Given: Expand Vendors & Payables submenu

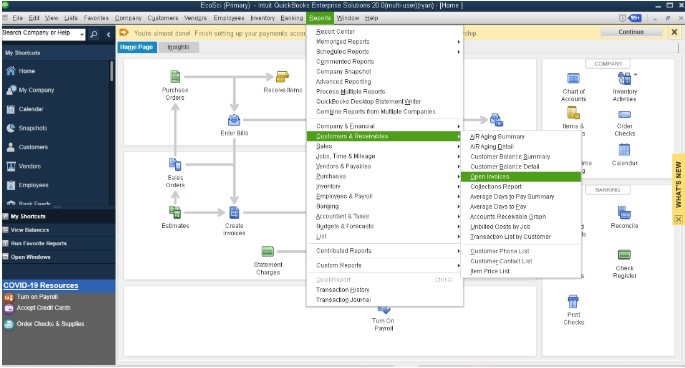Looking at the screenshot, I should pos(384,166).
